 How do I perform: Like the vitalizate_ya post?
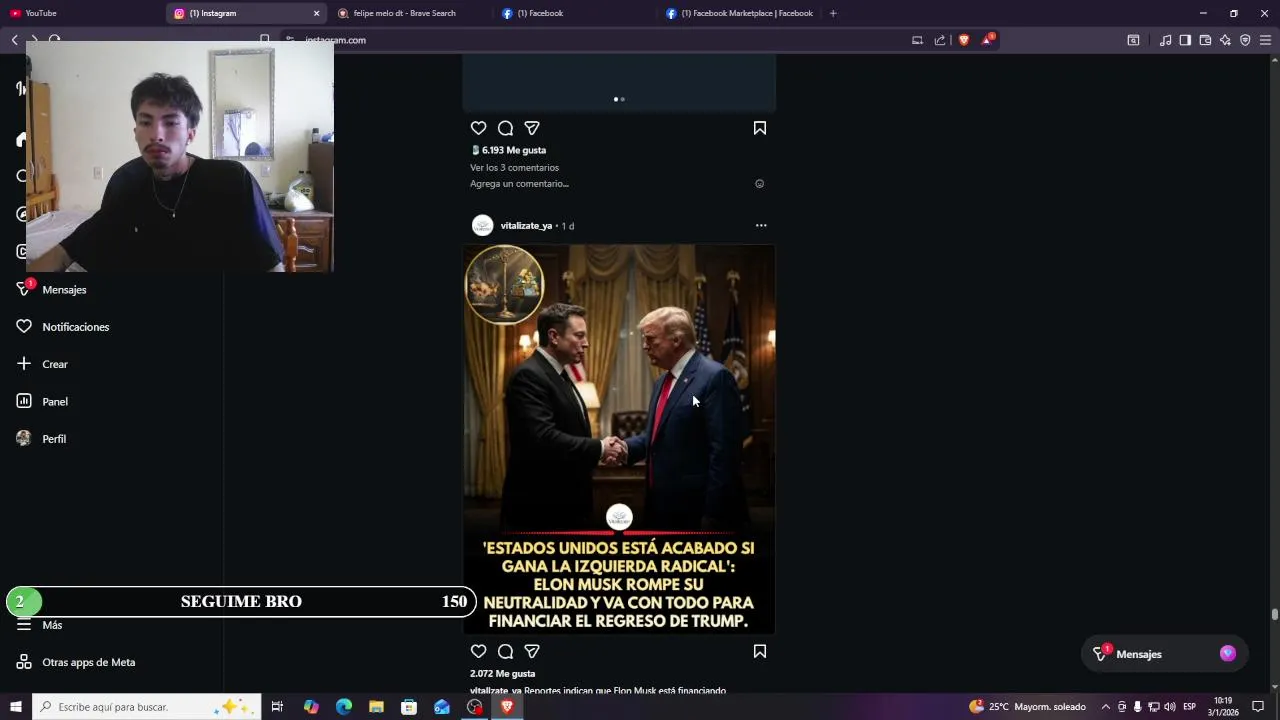point(478,651)
